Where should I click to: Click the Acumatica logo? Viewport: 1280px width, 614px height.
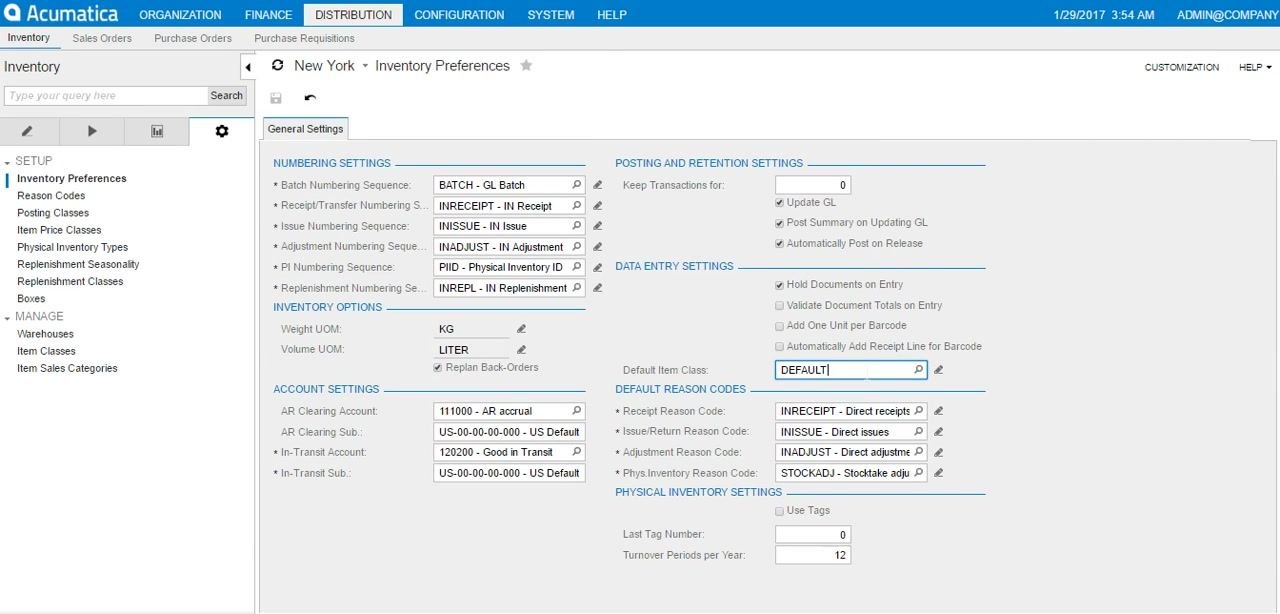[x=60, y=14]
